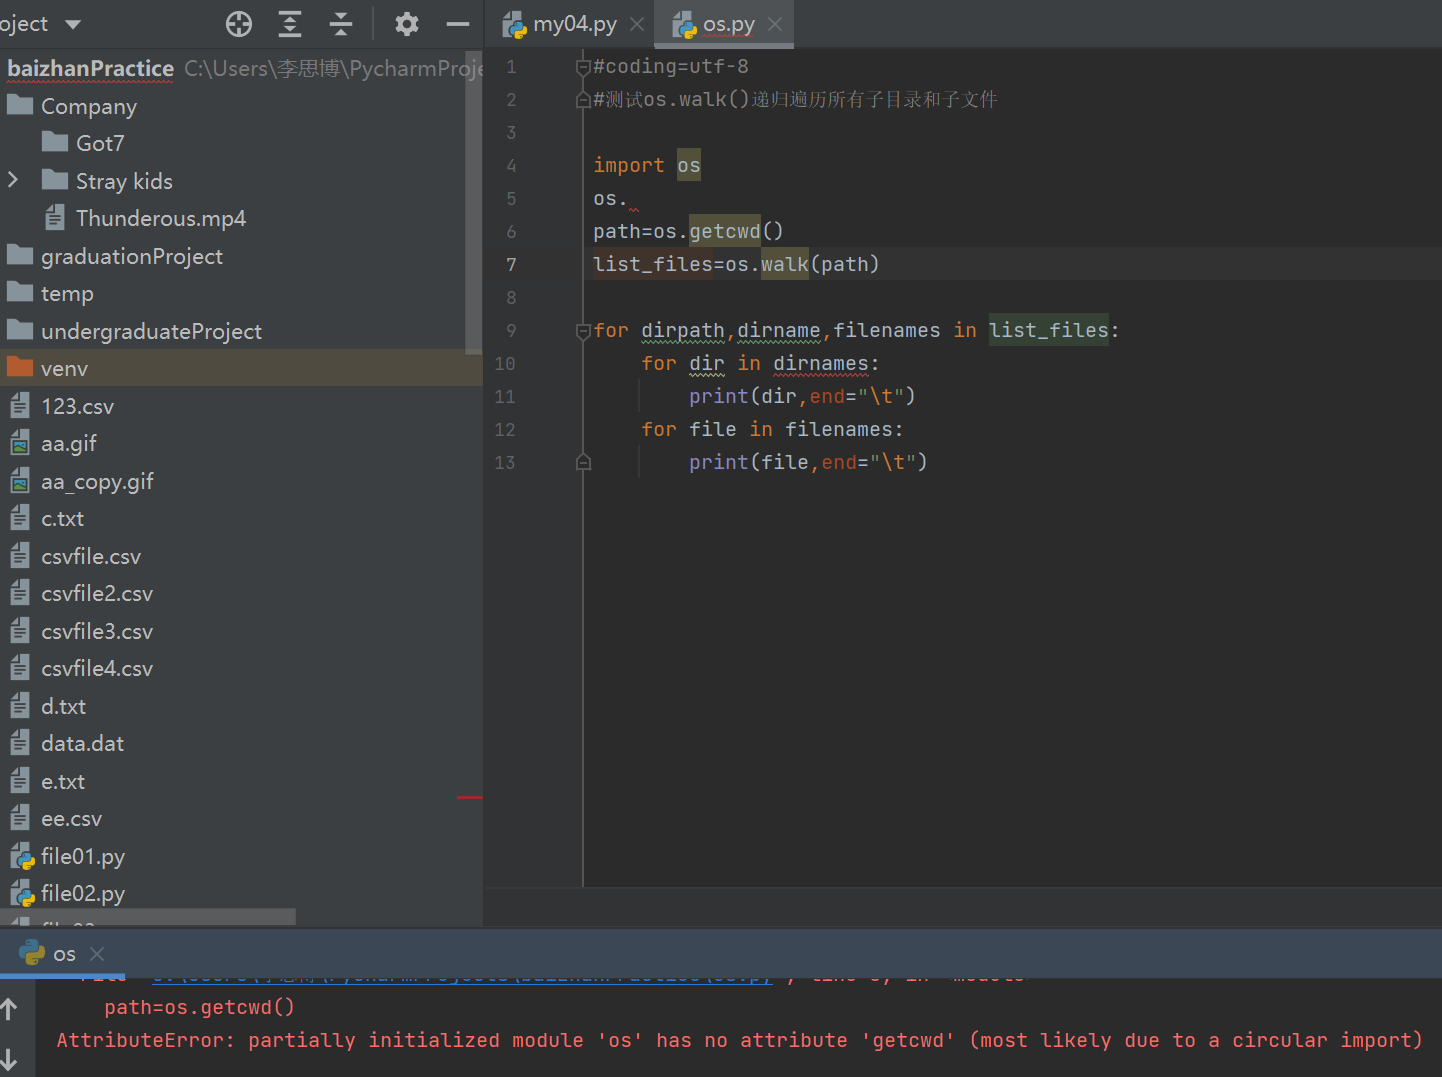Select the undergraduateProject folder
Screen dimensions: 1442x1077
pyautogui.click(x=151, y=331)
